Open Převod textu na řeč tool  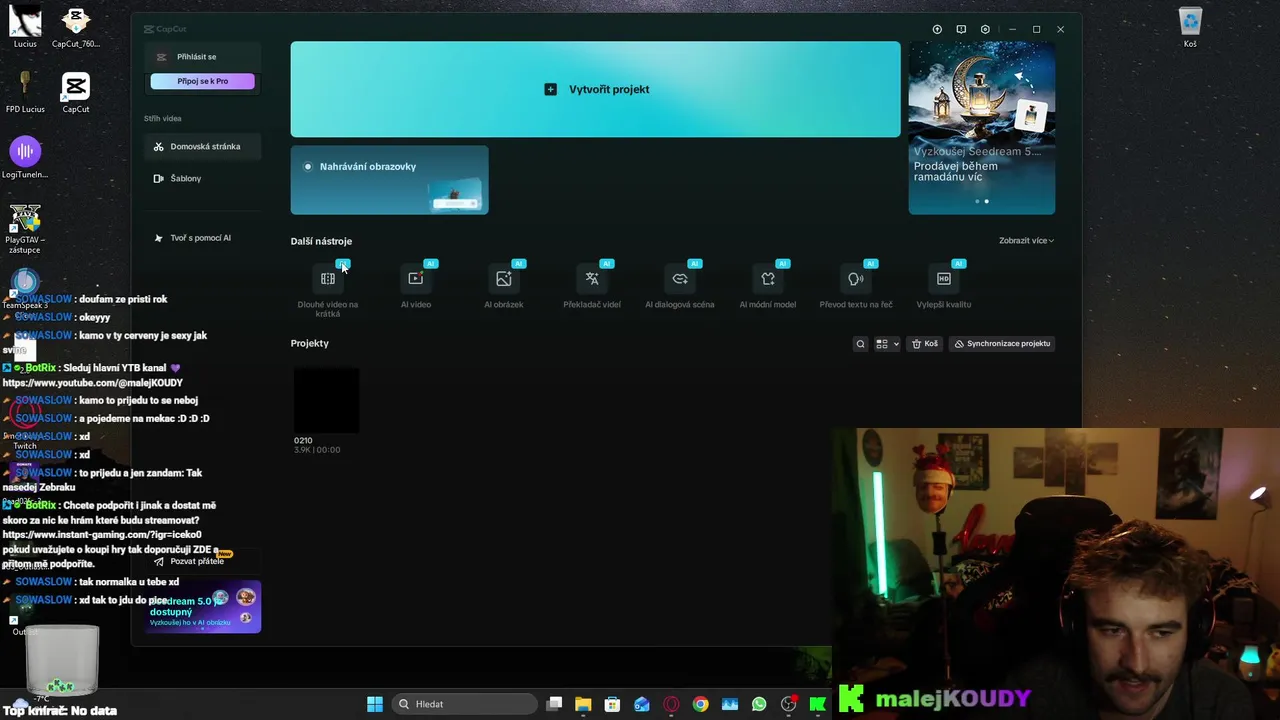click(856, 286)
